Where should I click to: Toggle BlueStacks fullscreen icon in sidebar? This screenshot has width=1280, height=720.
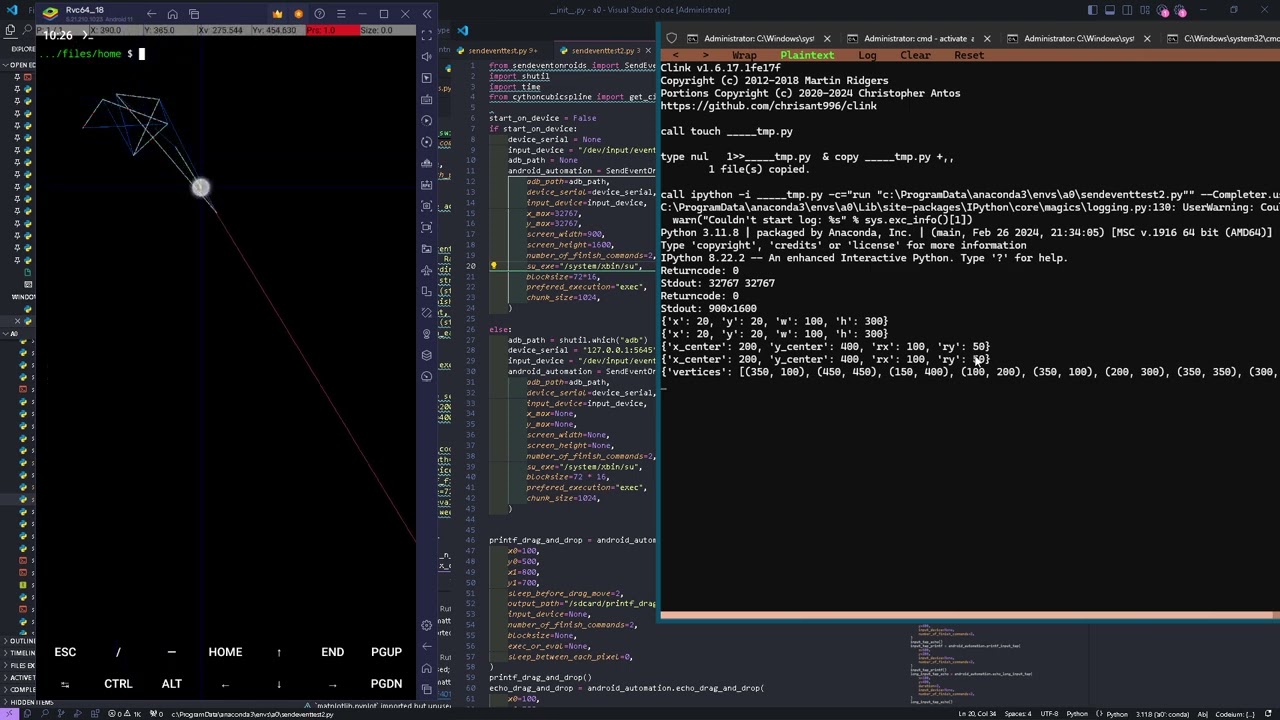coord(427,33)
